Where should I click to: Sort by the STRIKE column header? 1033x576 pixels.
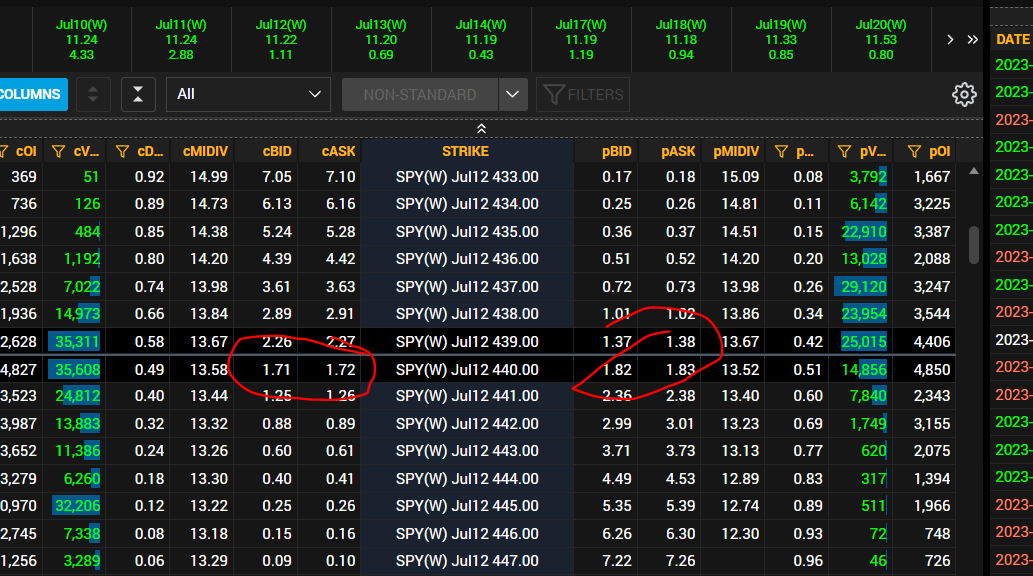pos(466,152)
